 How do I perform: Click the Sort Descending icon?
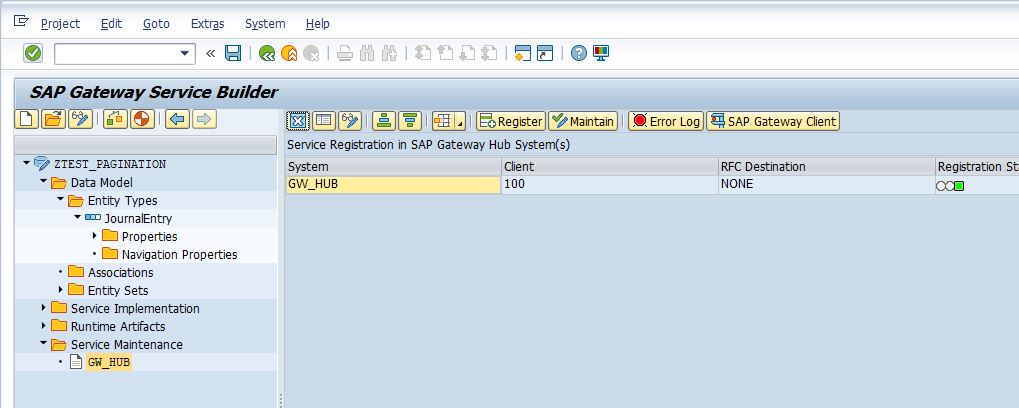pyautogui.click(x=410, y=121)
